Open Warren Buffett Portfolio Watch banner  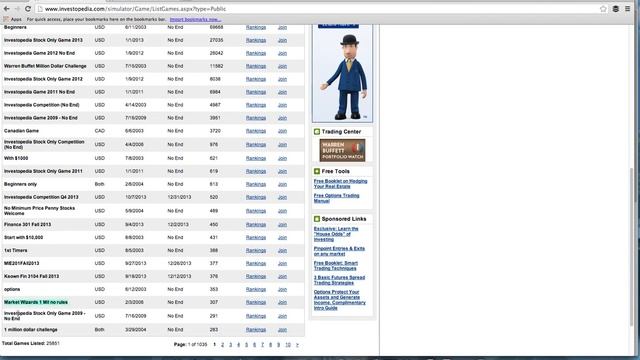342,150
